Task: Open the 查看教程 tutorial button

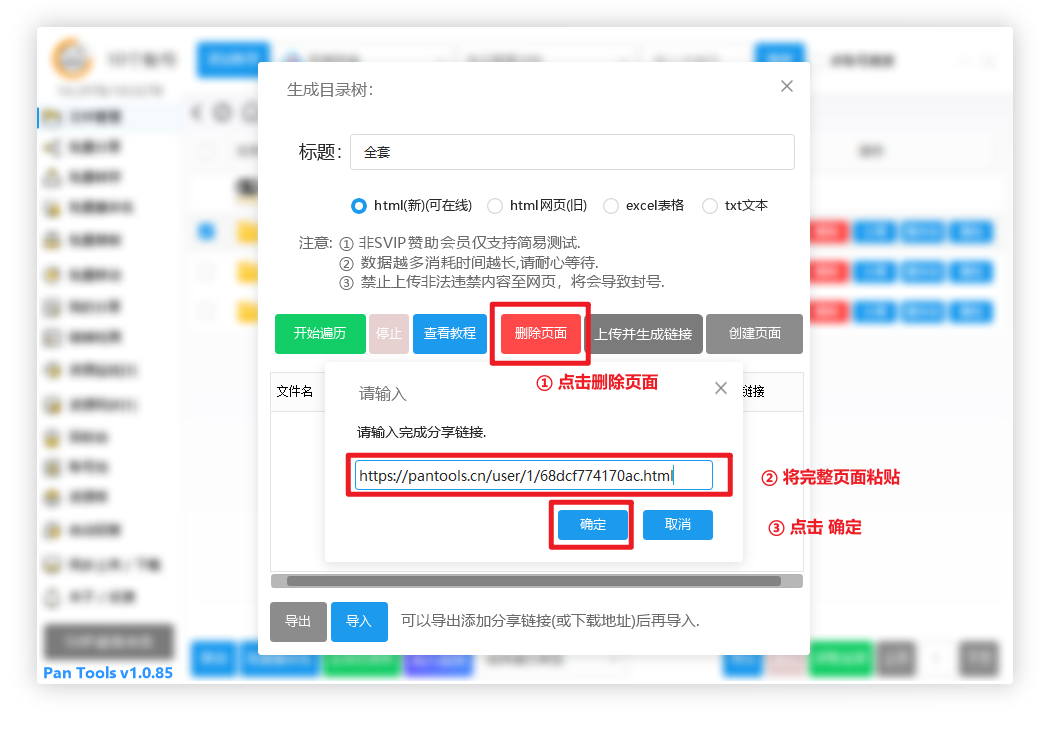Action: click(450, 334)
